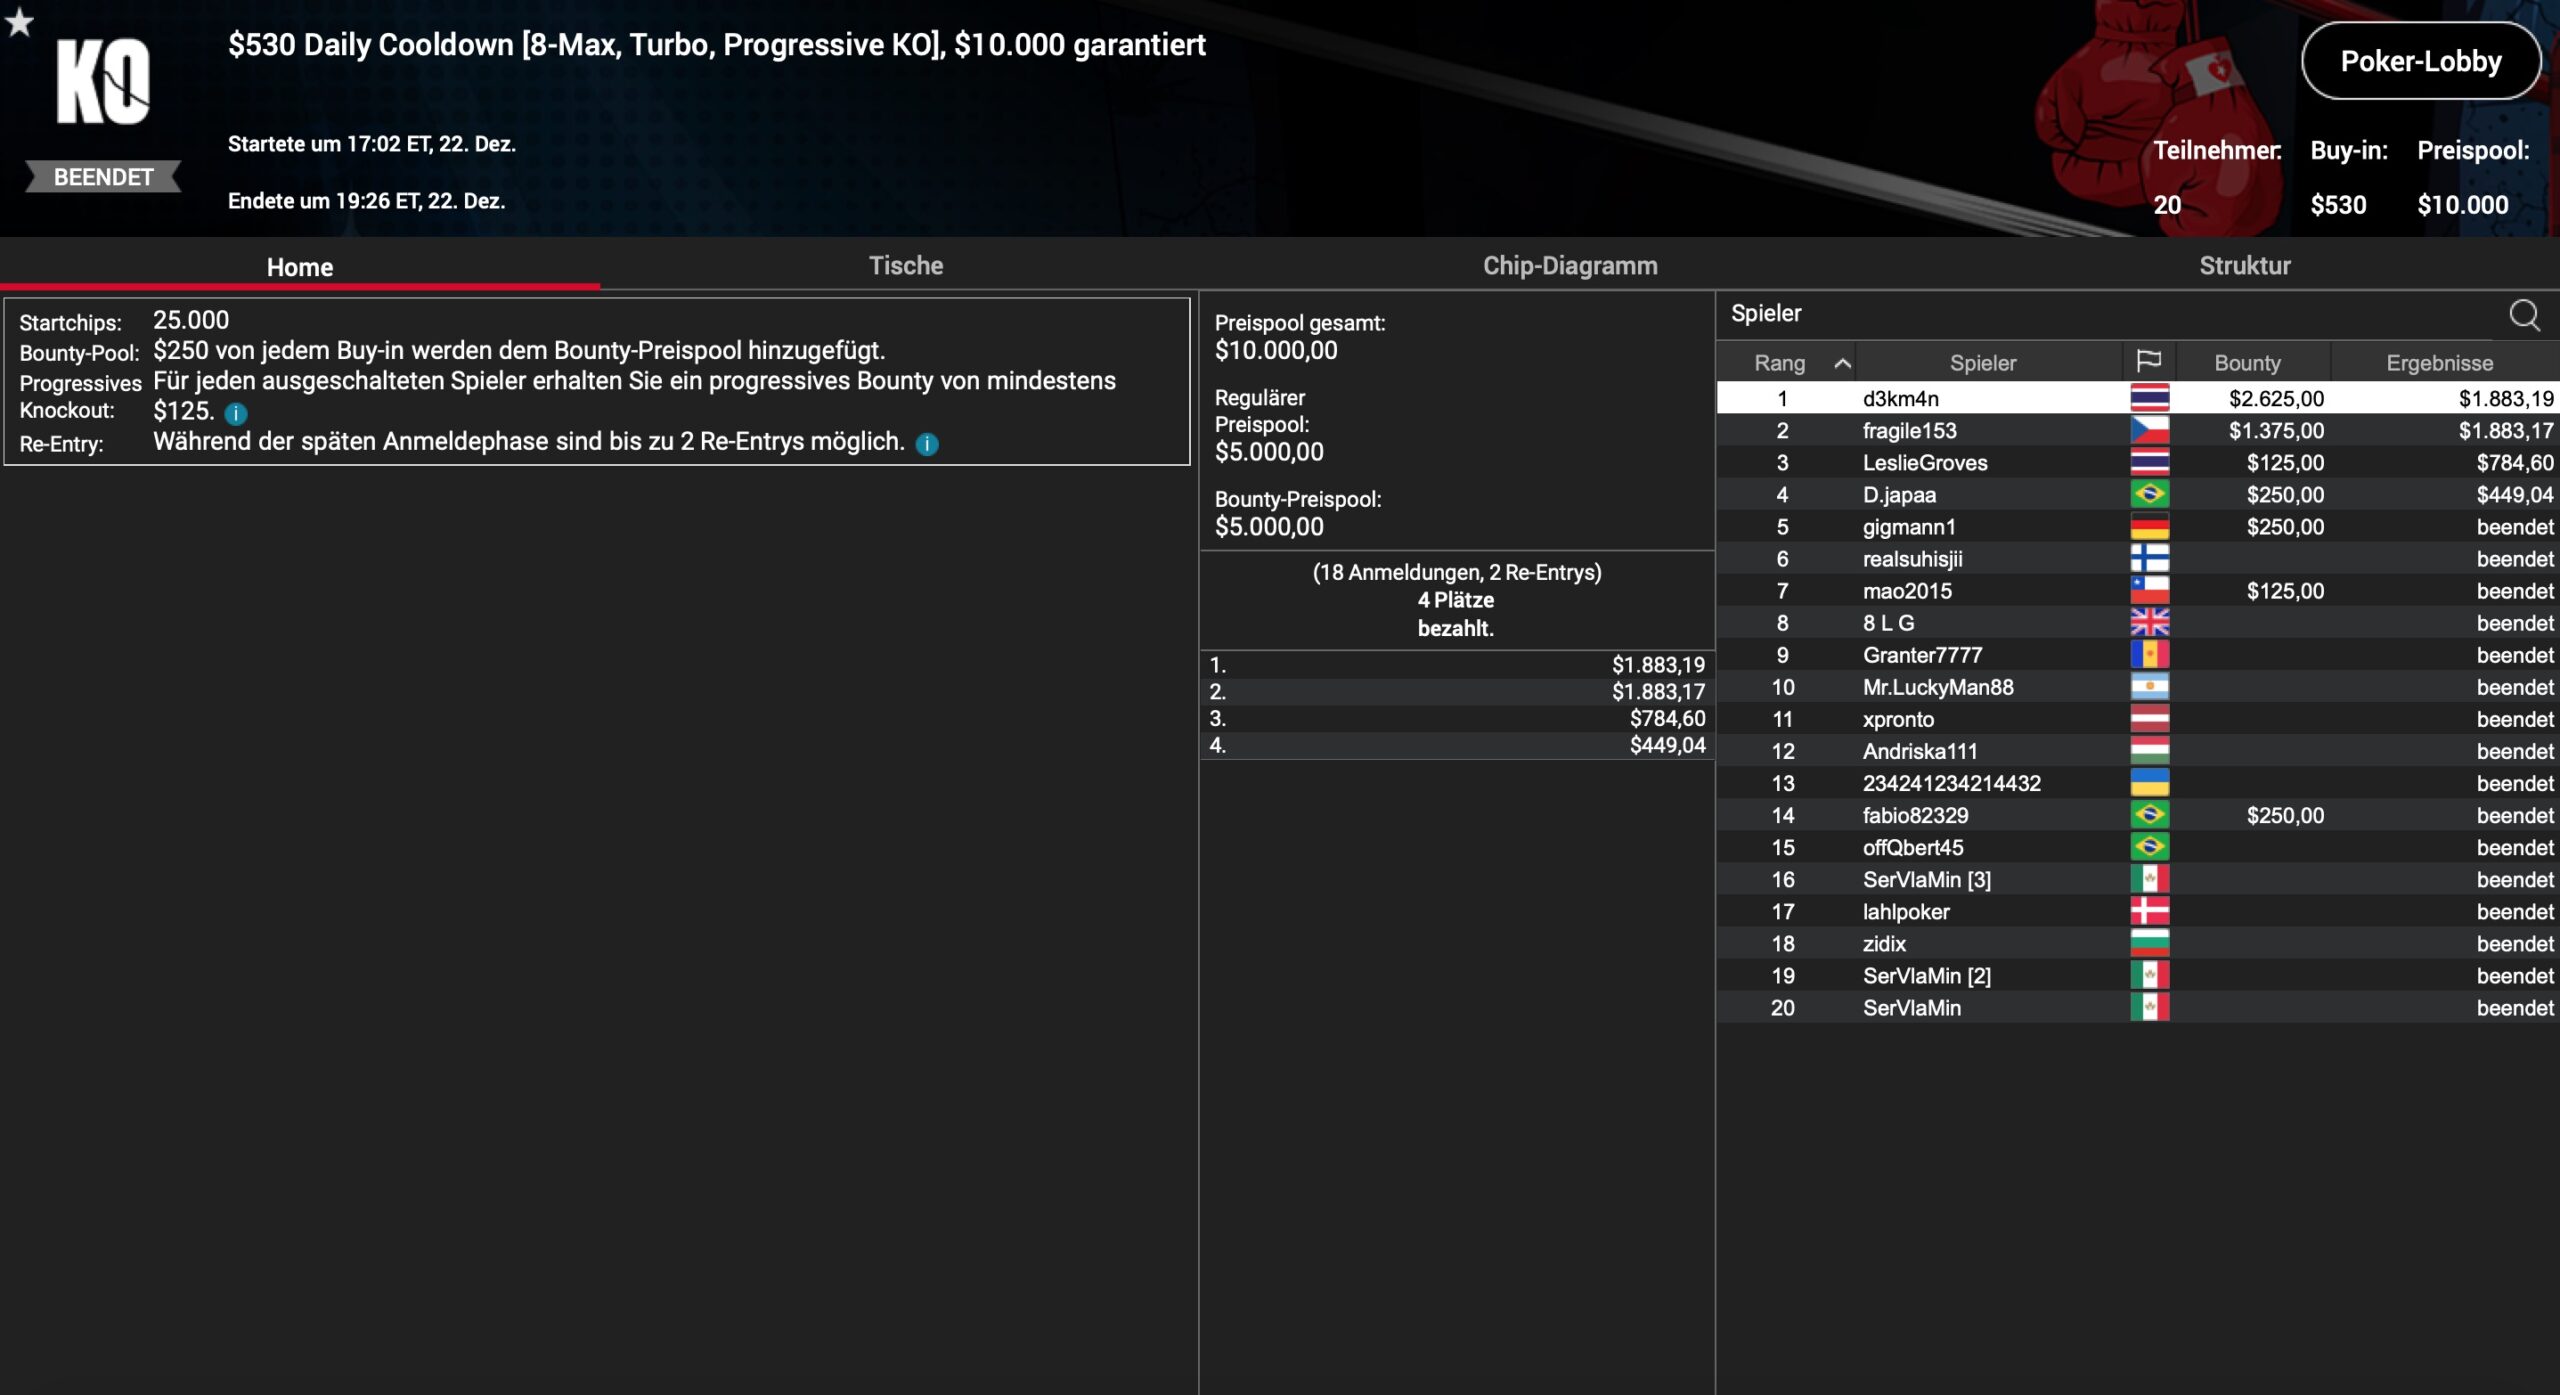
Task: Sort by Ergebnisse column header
Action: tap(2439, 363)
